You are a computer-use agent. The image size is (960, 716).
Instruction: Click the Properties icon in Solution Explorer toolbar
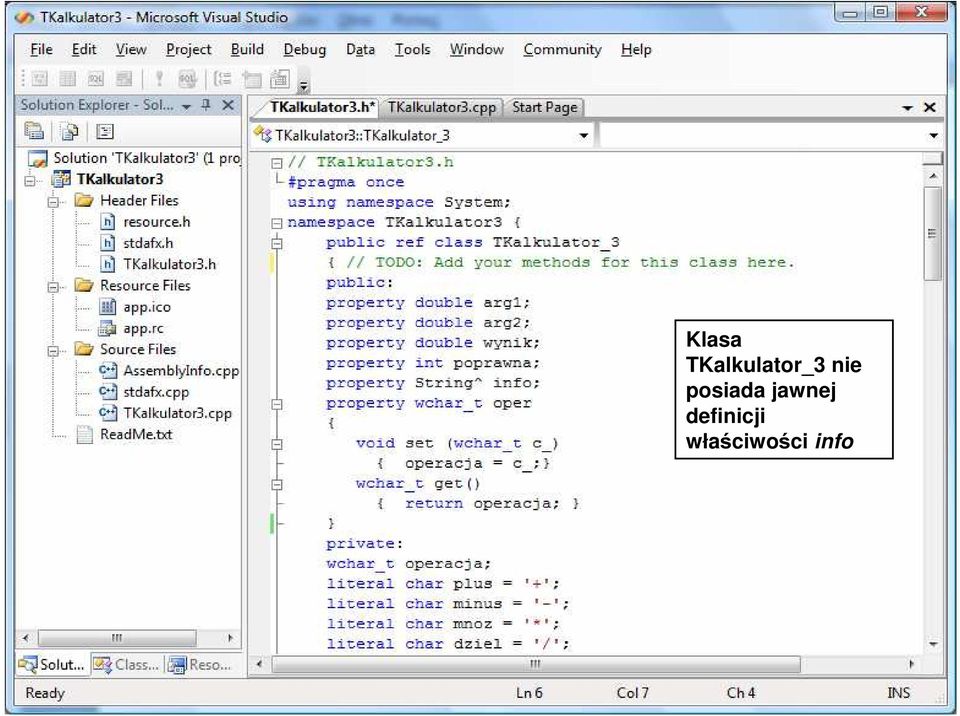pyautogui.click(x=34, y=131)
